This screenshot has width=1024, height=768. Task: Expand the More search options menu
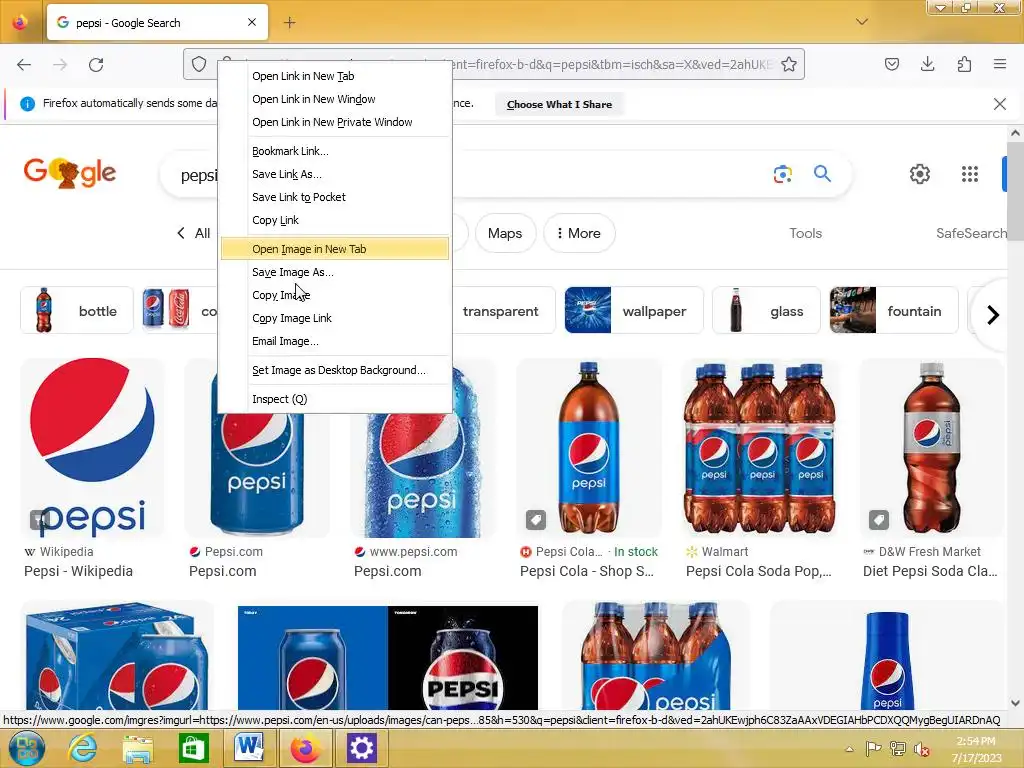[x=579, y=233]
